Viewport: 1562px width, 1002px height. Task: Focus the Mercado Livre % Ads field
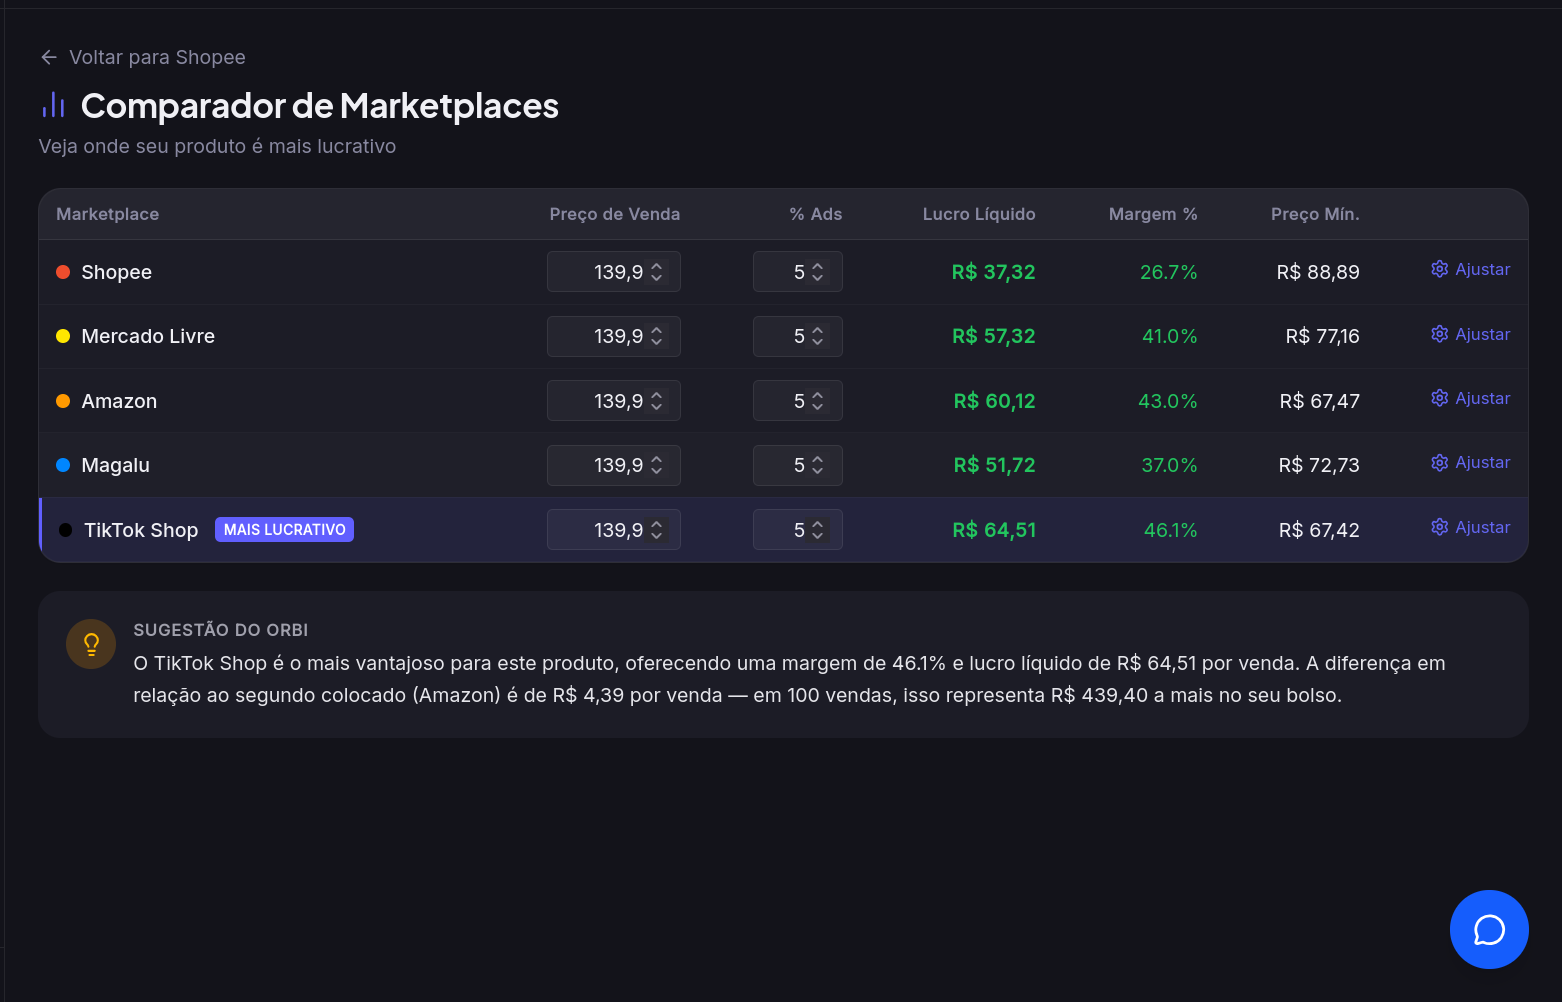click(x=797, y=336)
